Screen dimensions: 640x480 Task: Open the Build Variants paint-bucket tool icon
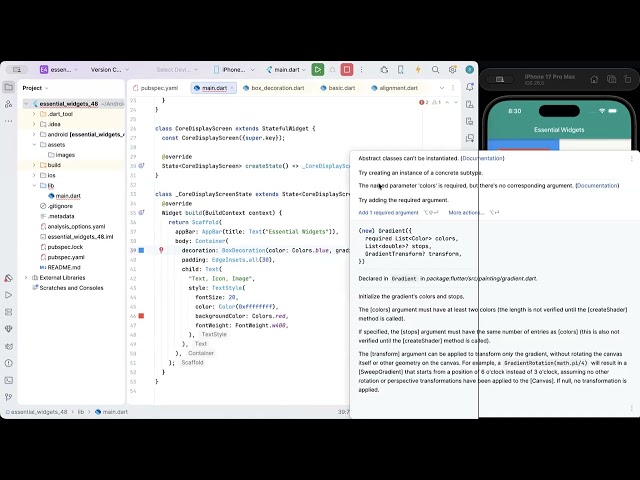pyautogui.click(x=8, y=278)
